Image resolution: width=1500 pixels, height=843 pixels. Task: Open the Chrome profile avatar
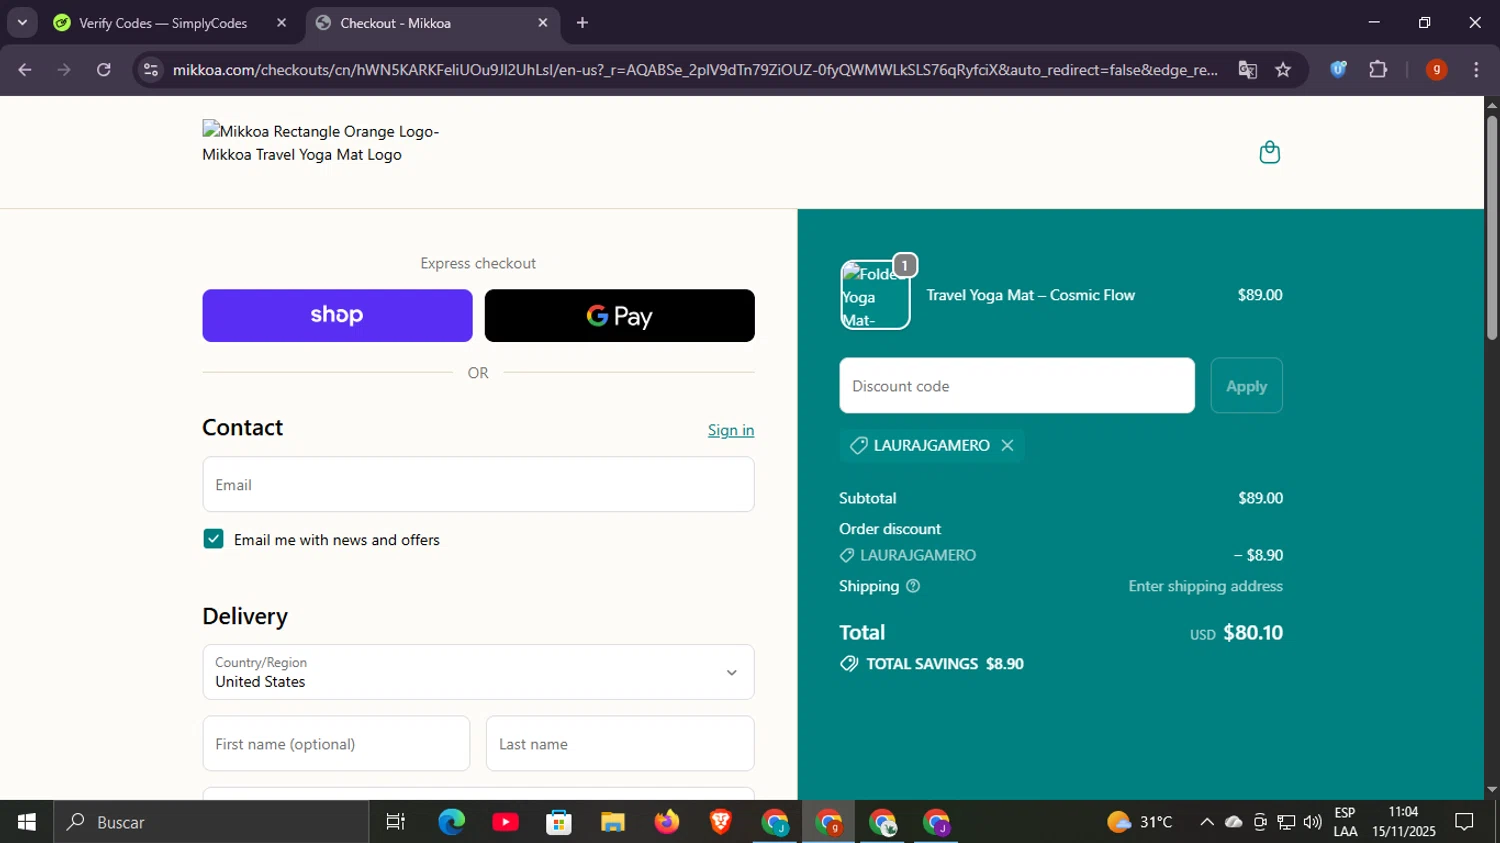1436,70
